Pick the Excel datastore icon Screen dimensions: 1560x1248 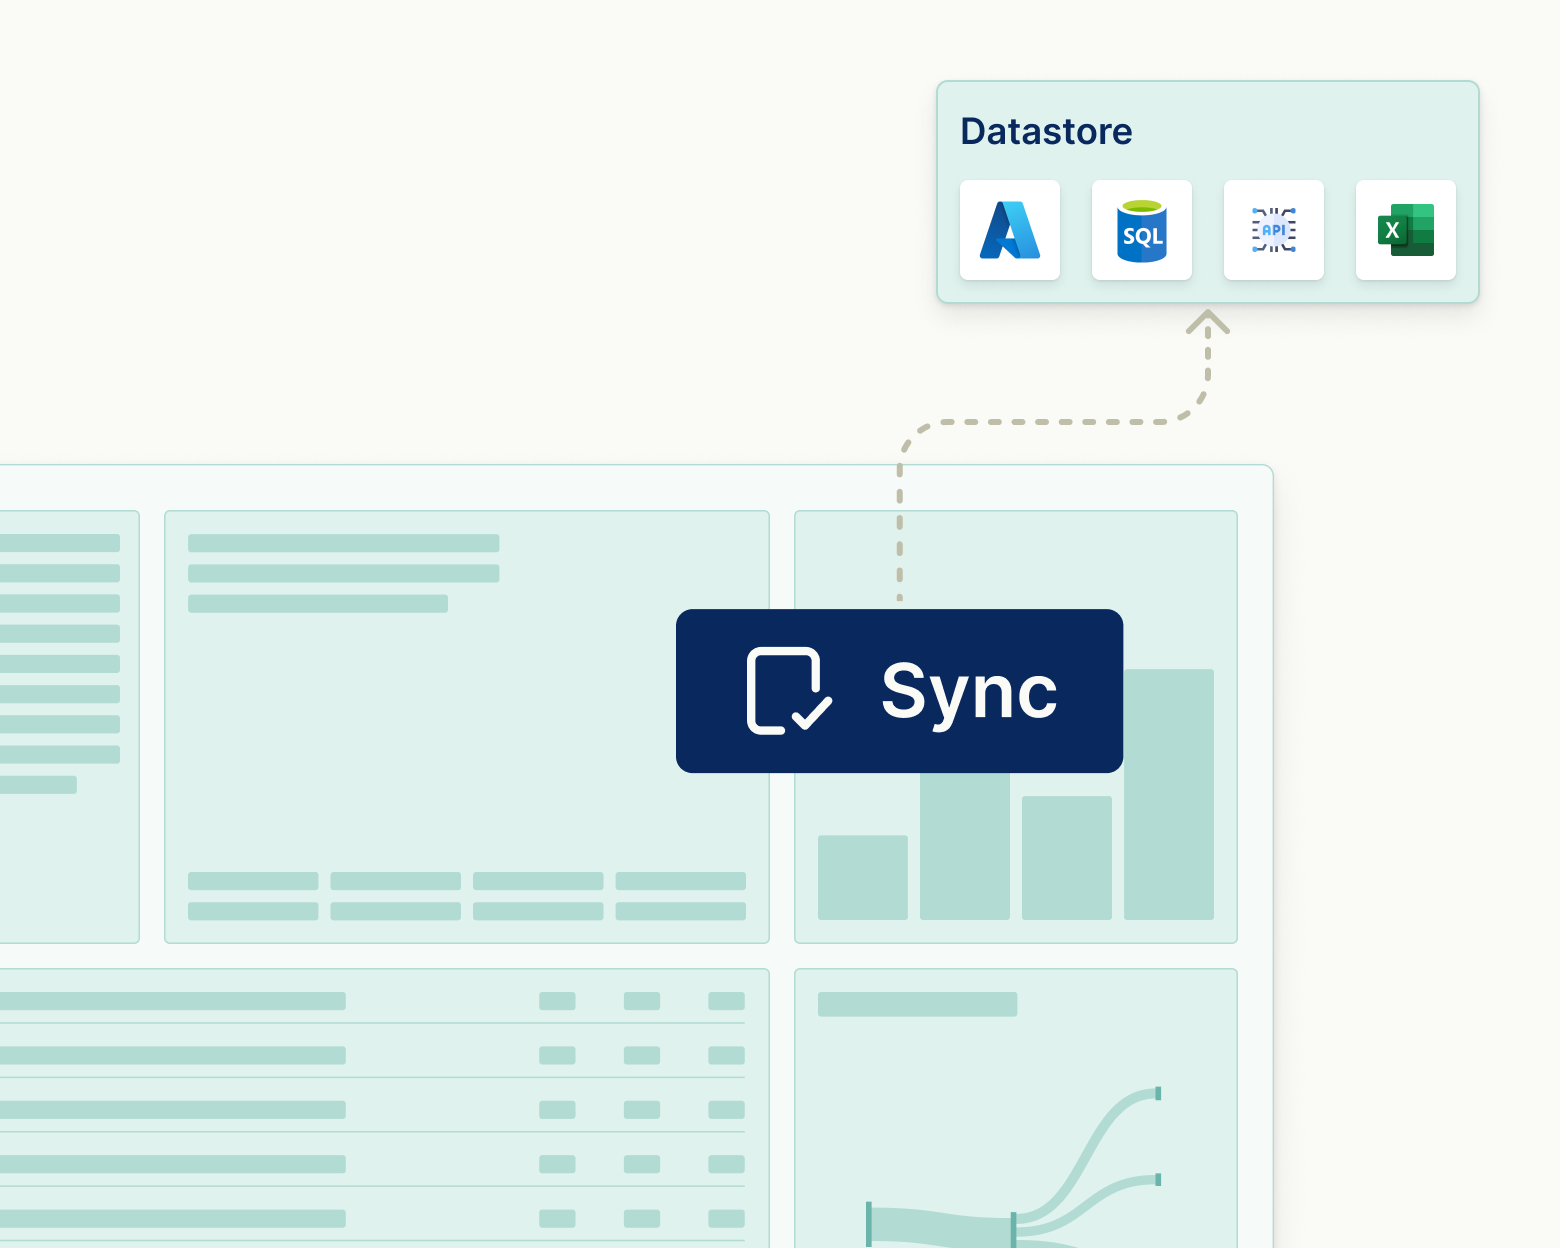click(1405, 230)
